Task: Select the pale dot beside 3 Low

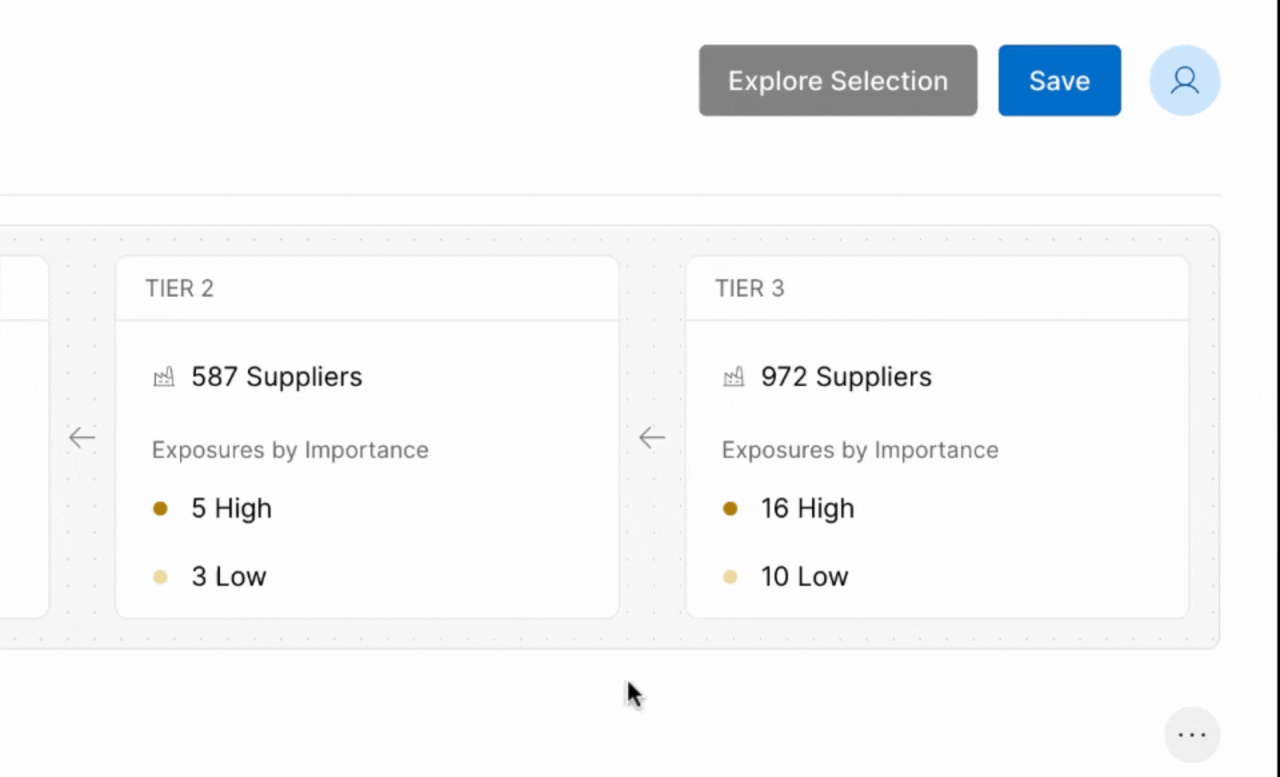Action: click(x=160, y=577)
